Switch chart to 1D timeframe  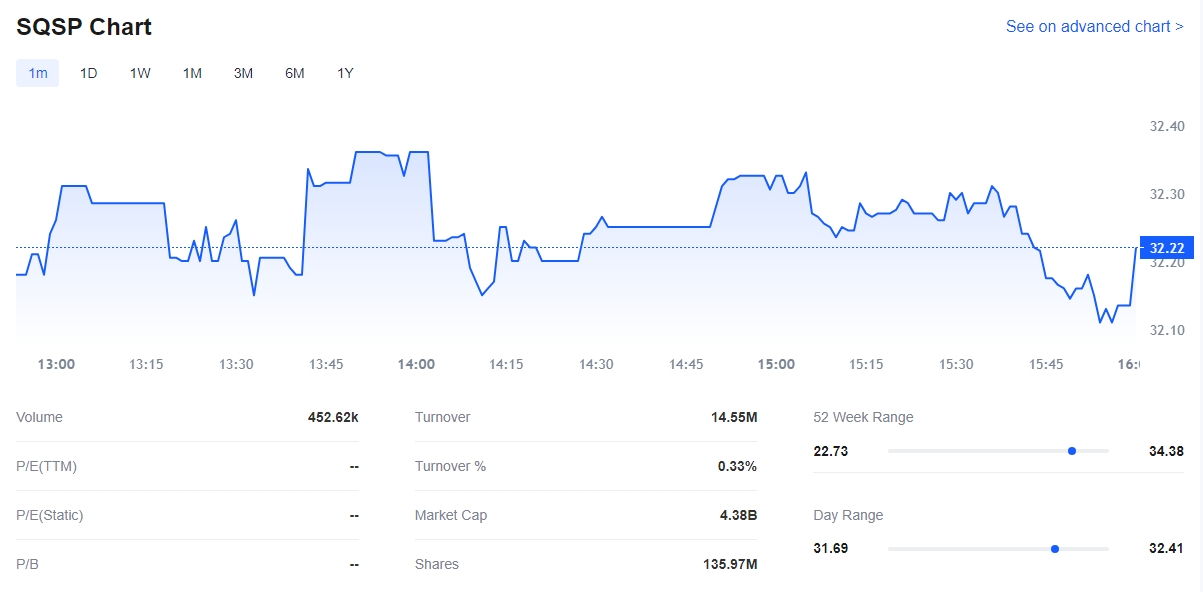(89, 73)
